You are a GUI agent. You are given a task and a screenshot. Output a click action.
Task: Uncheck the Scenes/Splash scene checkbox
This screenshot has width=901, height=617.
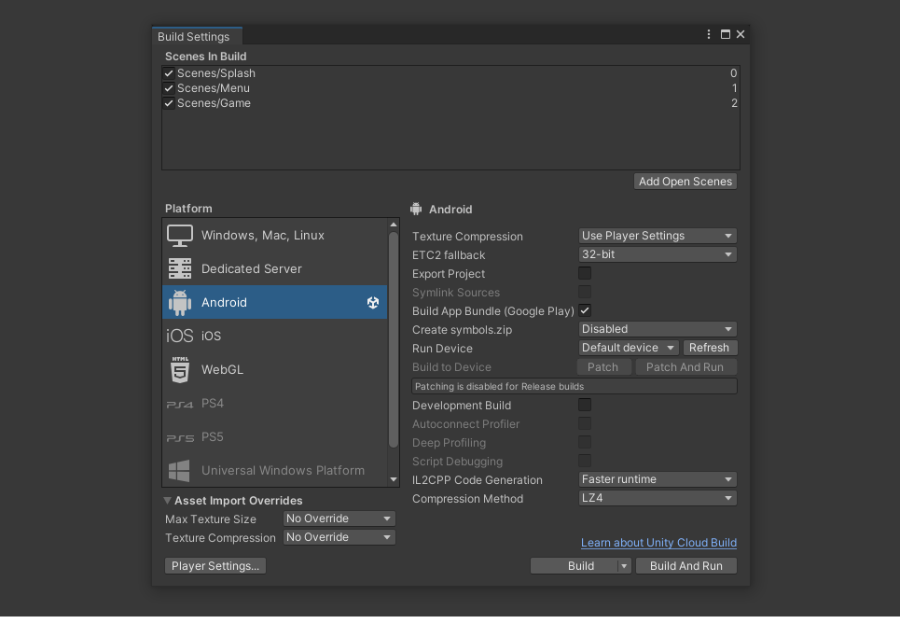coord(168,74)
